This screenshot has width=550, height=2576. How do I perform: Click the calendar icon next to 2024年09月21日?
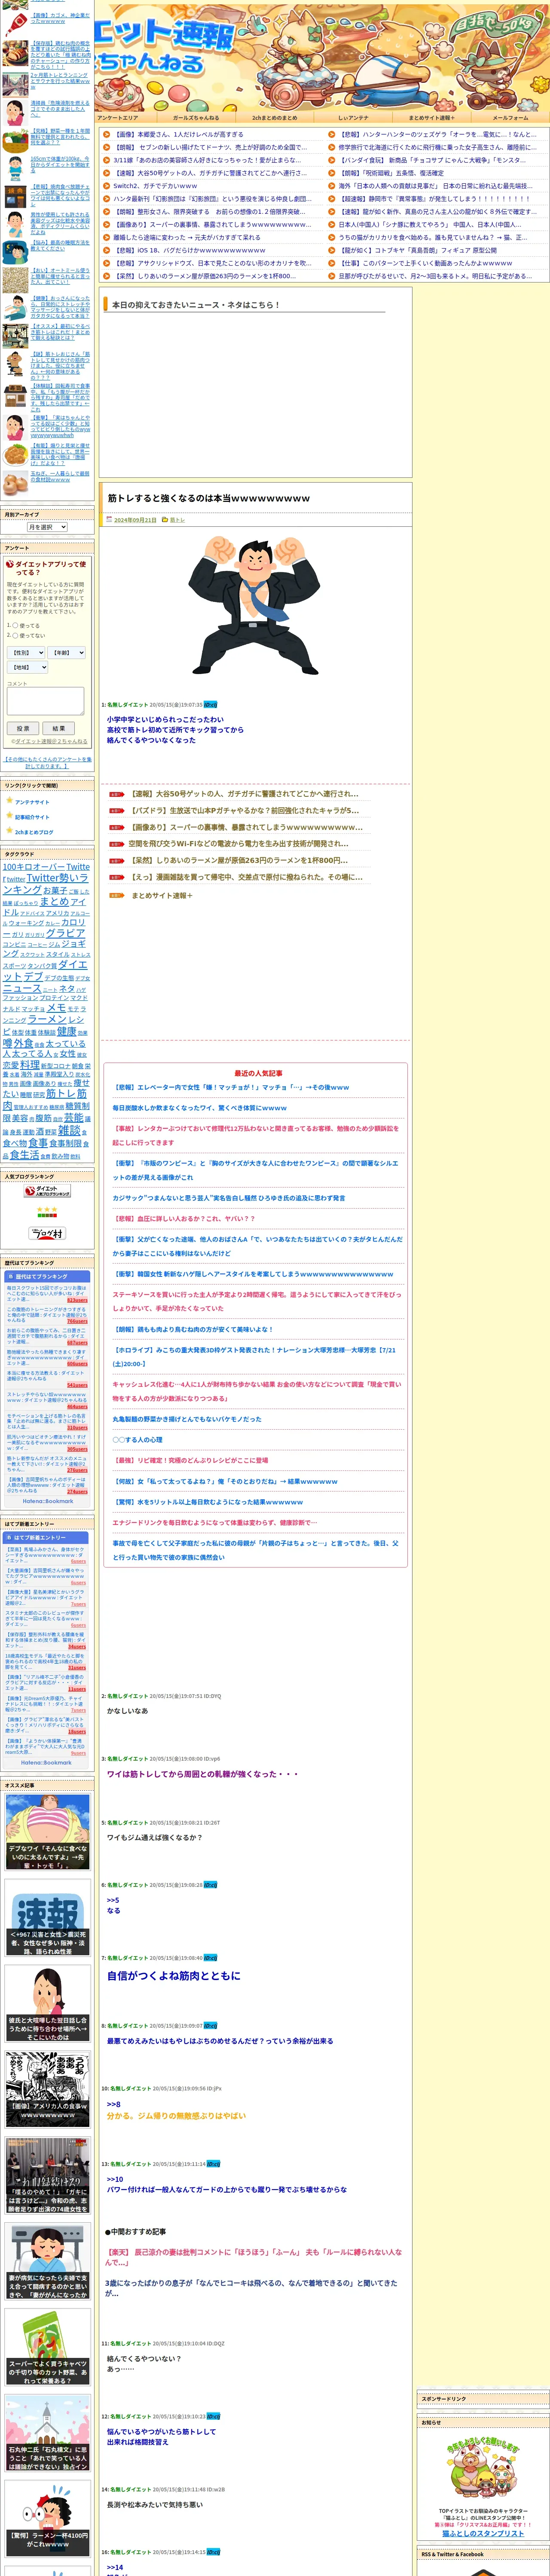109,520
